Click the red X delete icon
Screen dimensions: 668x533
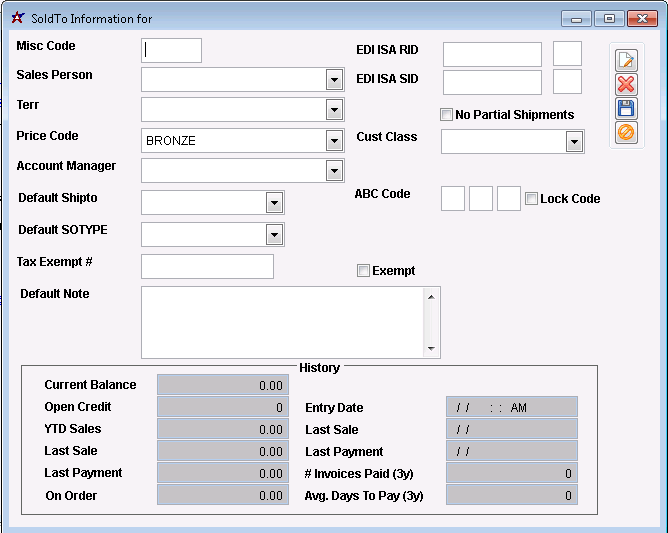click(x=626, y=84)
